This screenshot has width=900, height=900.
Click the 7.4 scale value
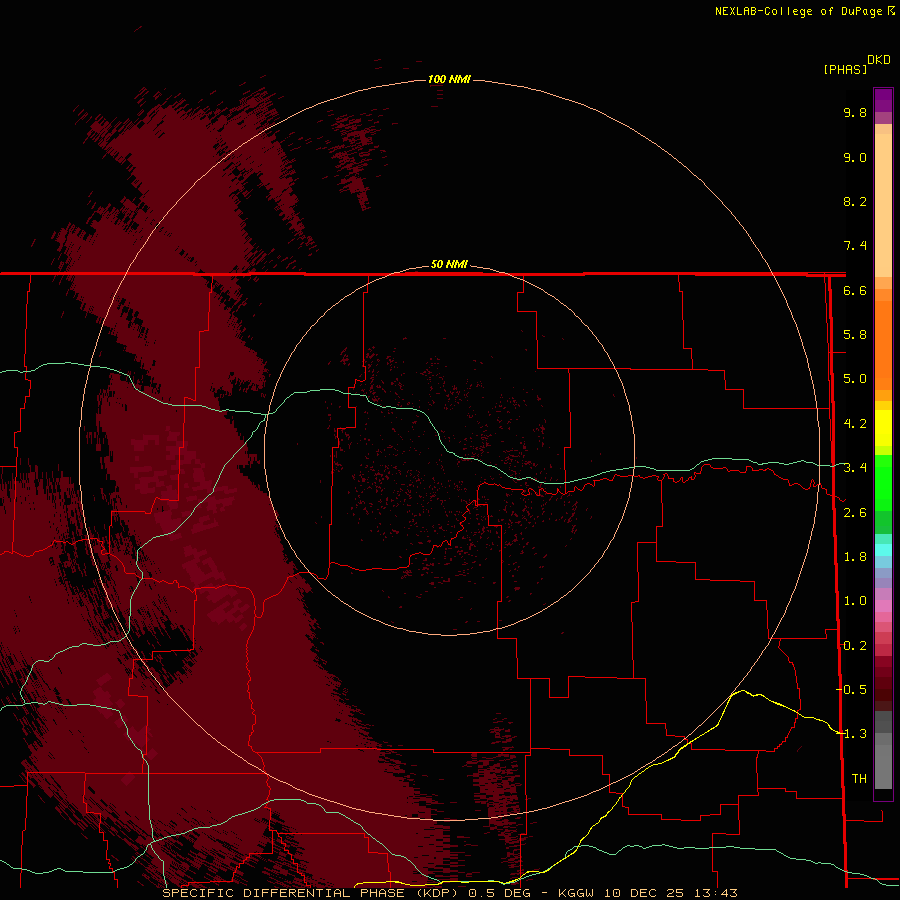tap(855, 246)
